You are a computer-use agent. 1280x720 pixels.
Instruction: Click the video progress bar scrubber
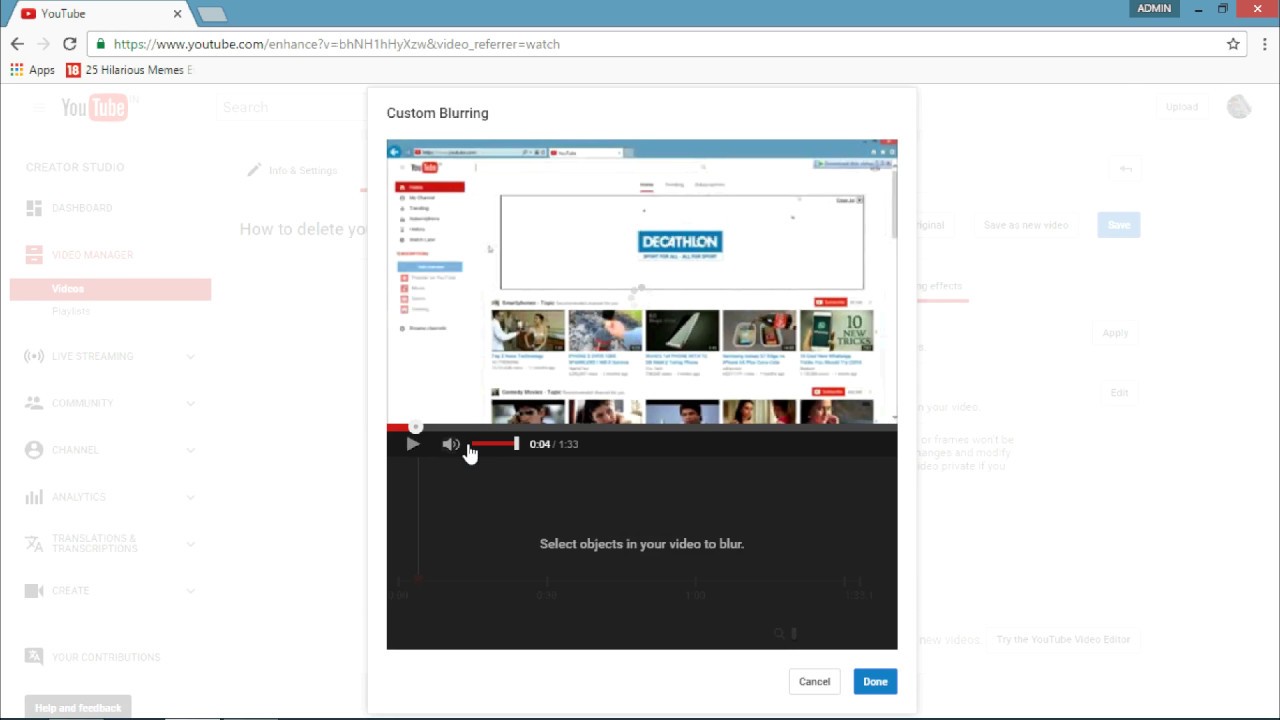tap(416, 427)
